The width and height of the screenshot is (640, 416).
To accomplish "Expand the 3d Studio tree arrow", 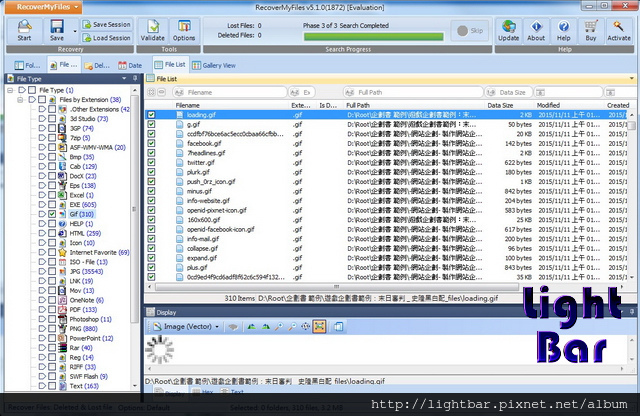I will click(42, 118).
